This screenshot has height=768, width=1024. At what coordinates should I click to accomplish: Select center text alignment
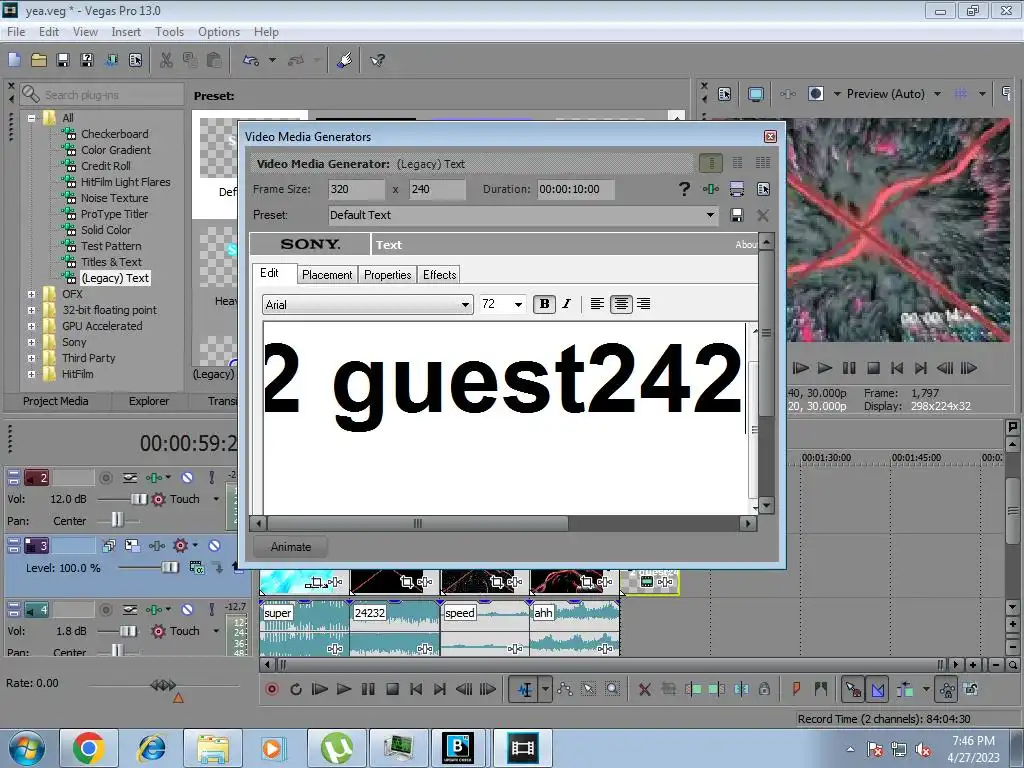point(621,304)
